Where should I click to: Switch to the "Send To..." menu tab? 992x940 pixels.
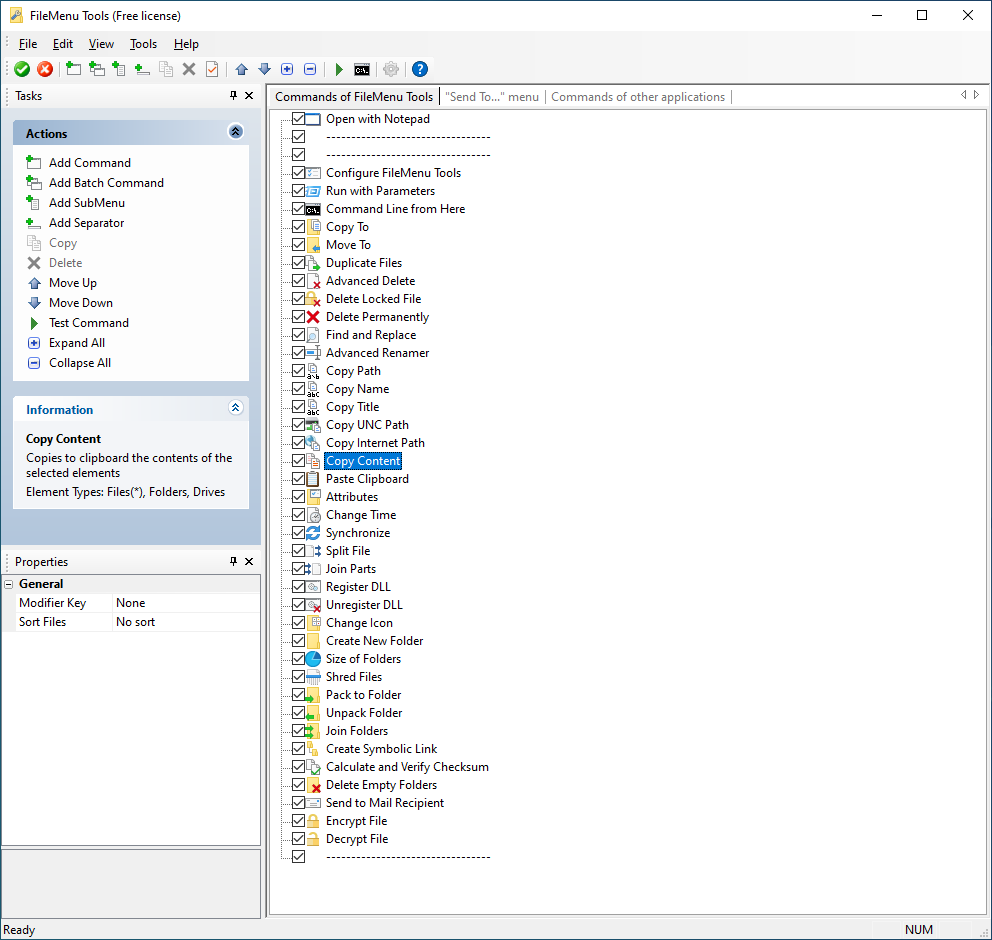492,97
